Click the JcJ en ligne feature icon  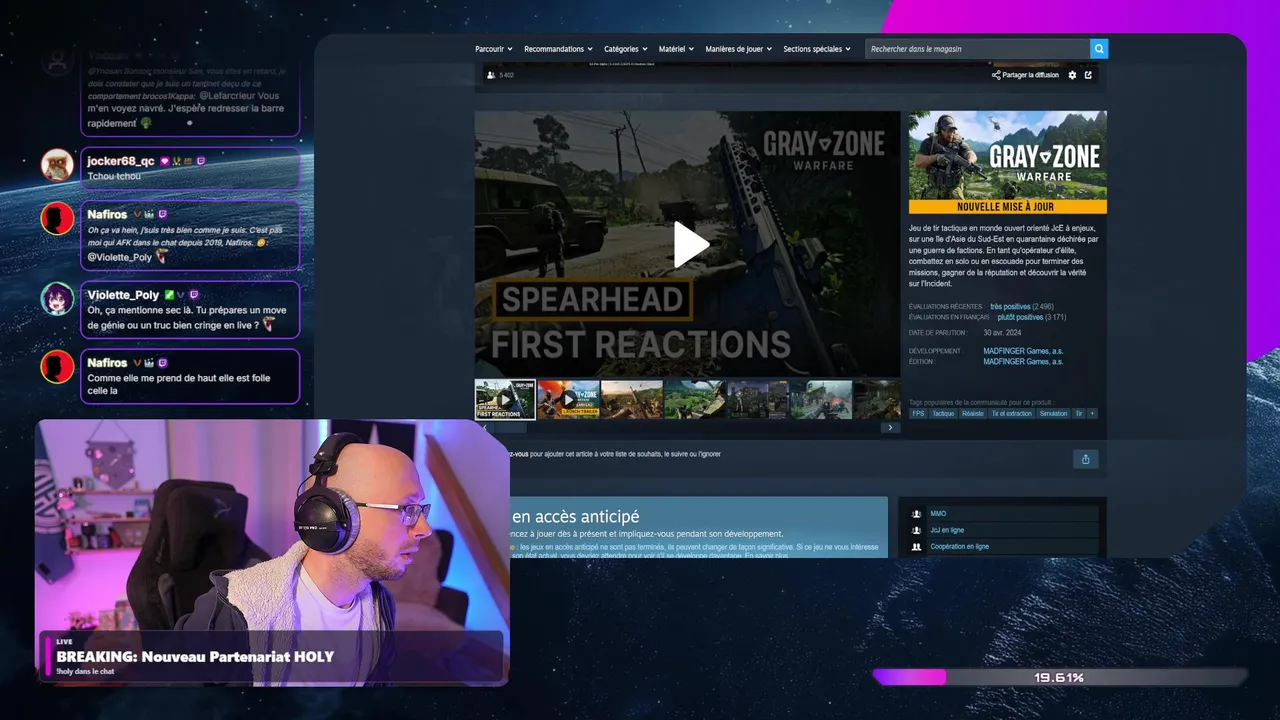point(916,530)
